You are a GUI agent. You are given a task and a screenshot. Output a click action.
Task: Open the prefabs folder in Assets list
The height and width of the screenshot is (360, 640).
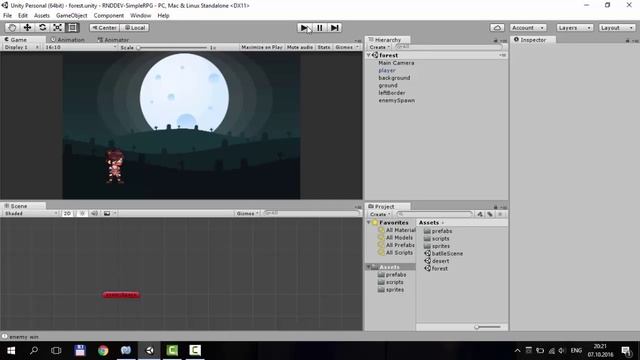(438, 231)
